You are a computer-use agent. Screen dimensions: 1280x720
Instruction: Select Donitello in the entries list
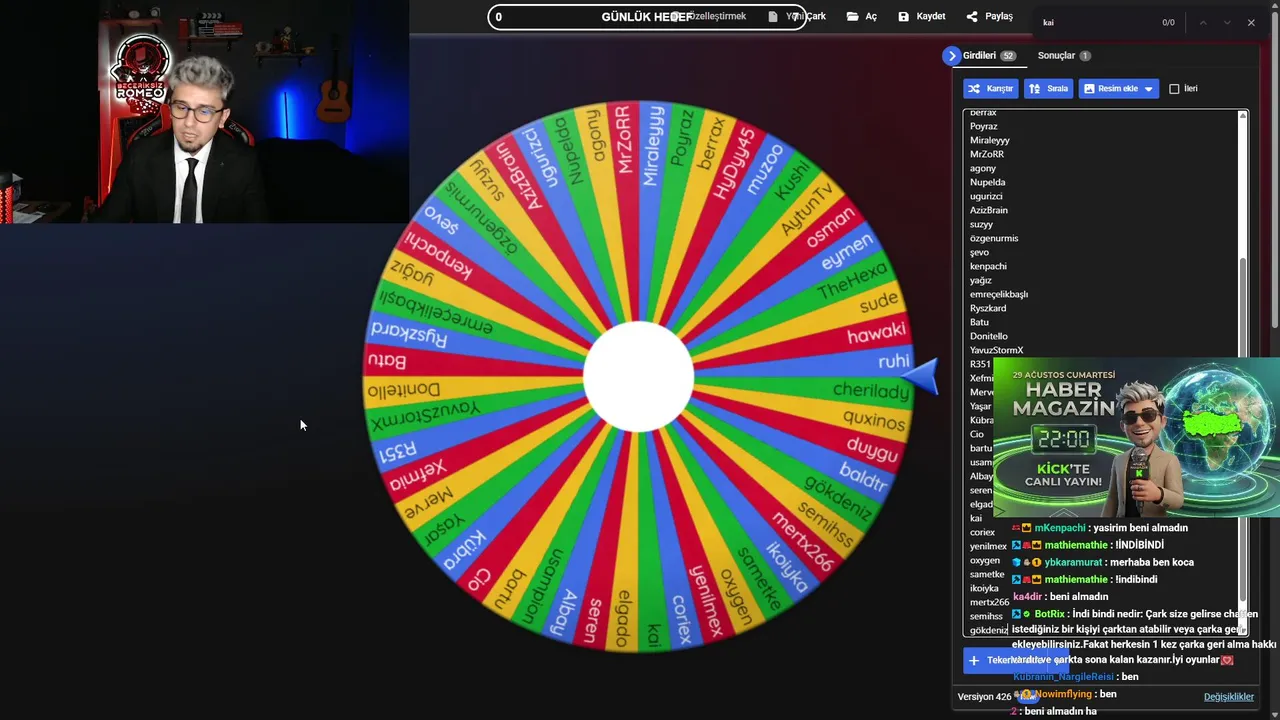click(989, 336)
